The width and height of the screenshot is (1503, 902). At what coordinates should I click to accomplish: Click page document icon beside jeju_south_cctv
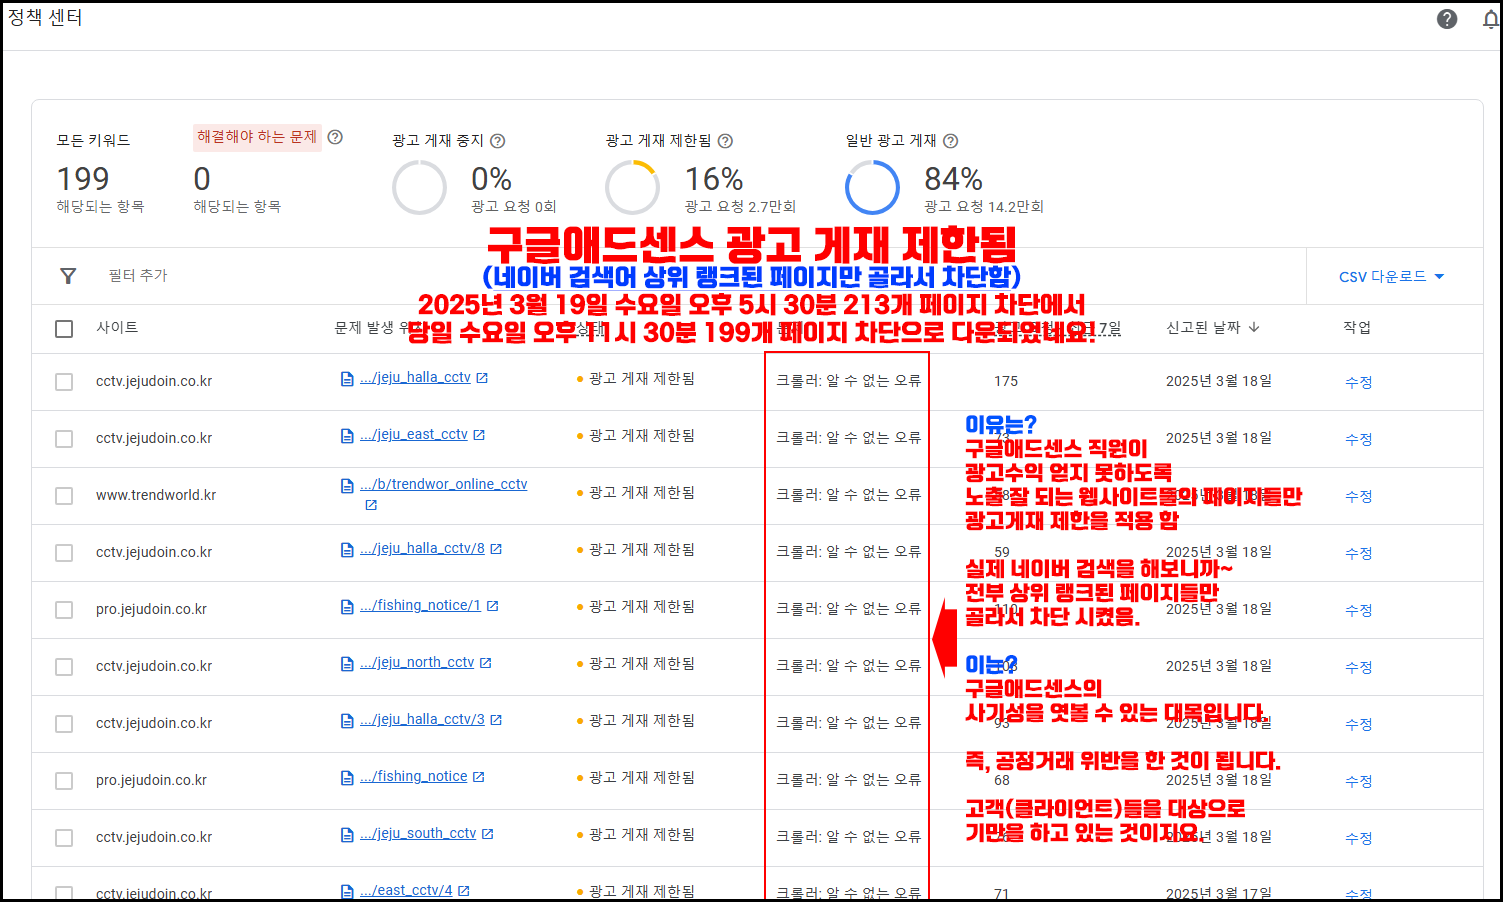pos(347,835)
